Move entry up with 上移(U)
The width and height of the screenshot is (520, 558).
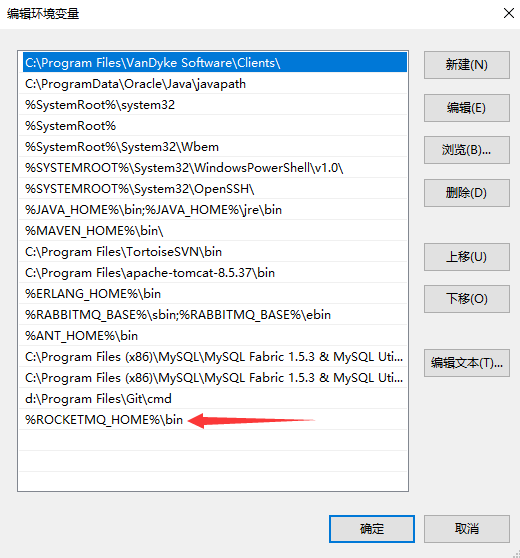467,257
